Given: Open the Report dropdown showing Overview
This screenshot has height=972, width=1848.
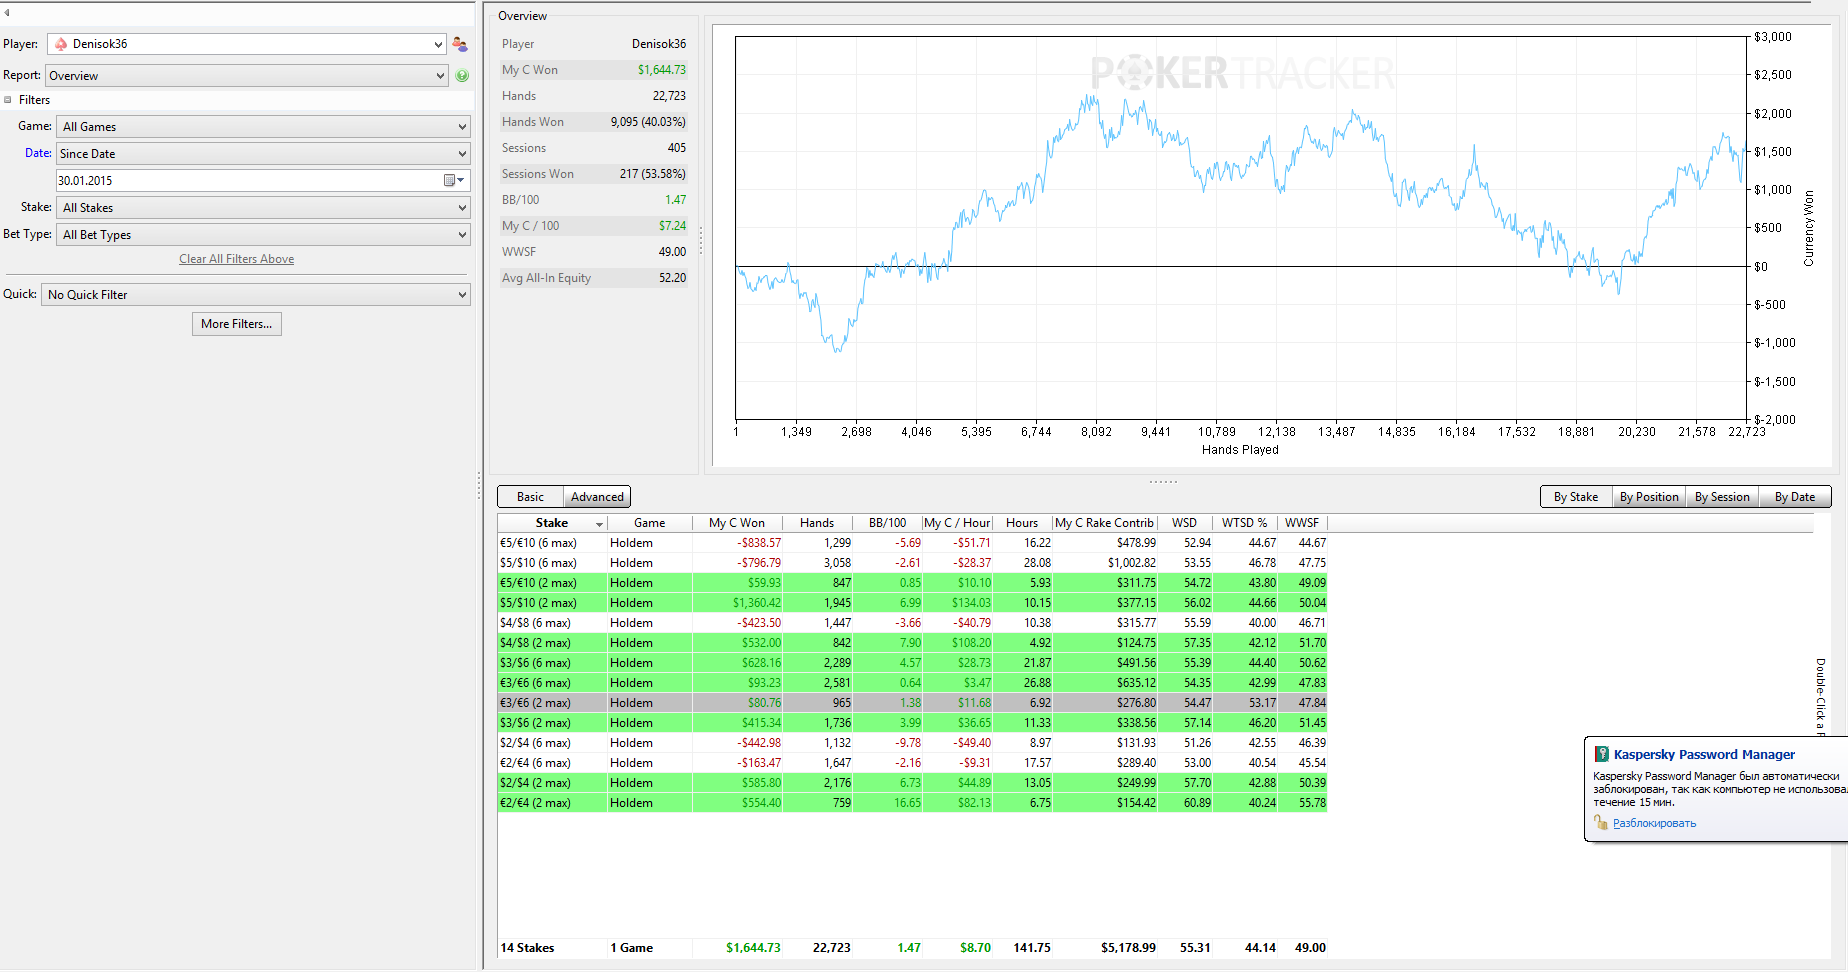Looking at the screenshot, I should tap(247, 76).
